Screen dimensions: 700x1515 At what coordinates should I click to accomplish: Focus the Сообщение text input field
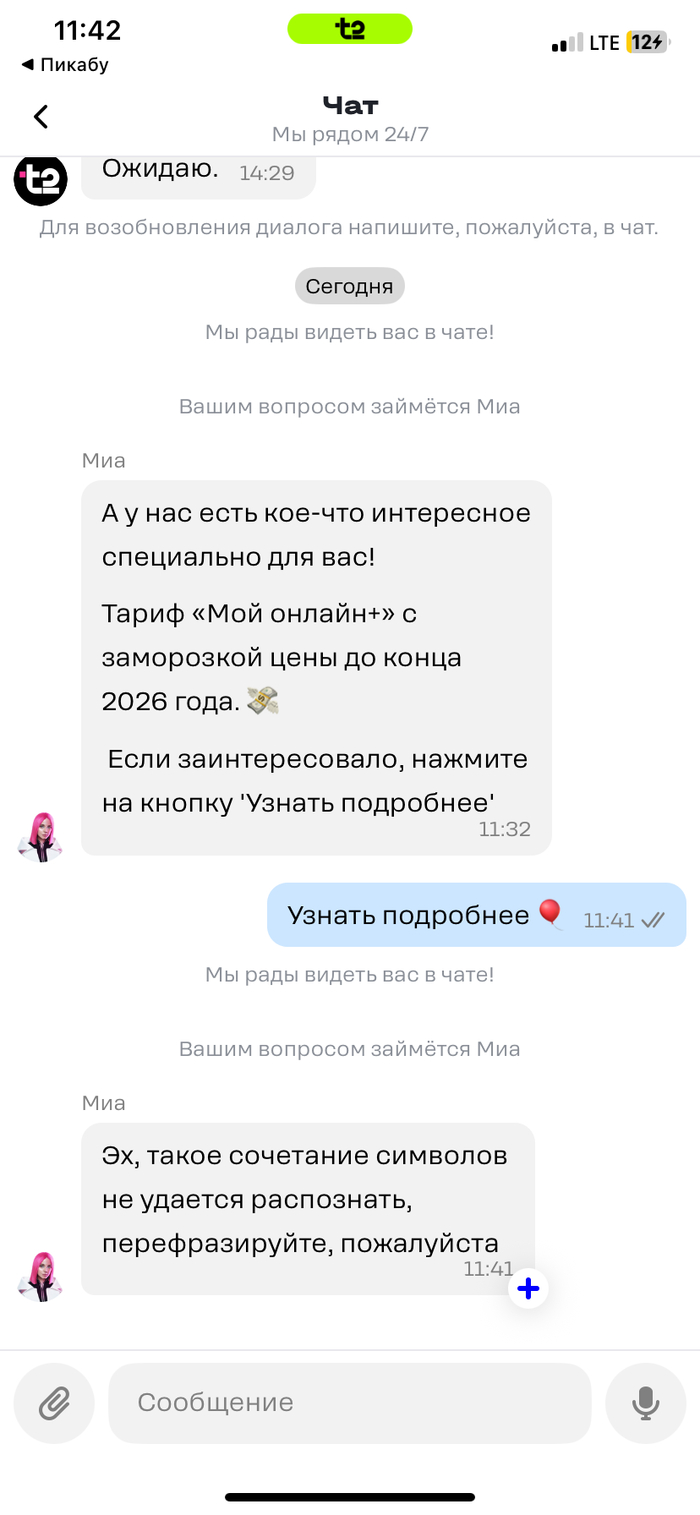pyautogui.click(x=350, y=1403)
